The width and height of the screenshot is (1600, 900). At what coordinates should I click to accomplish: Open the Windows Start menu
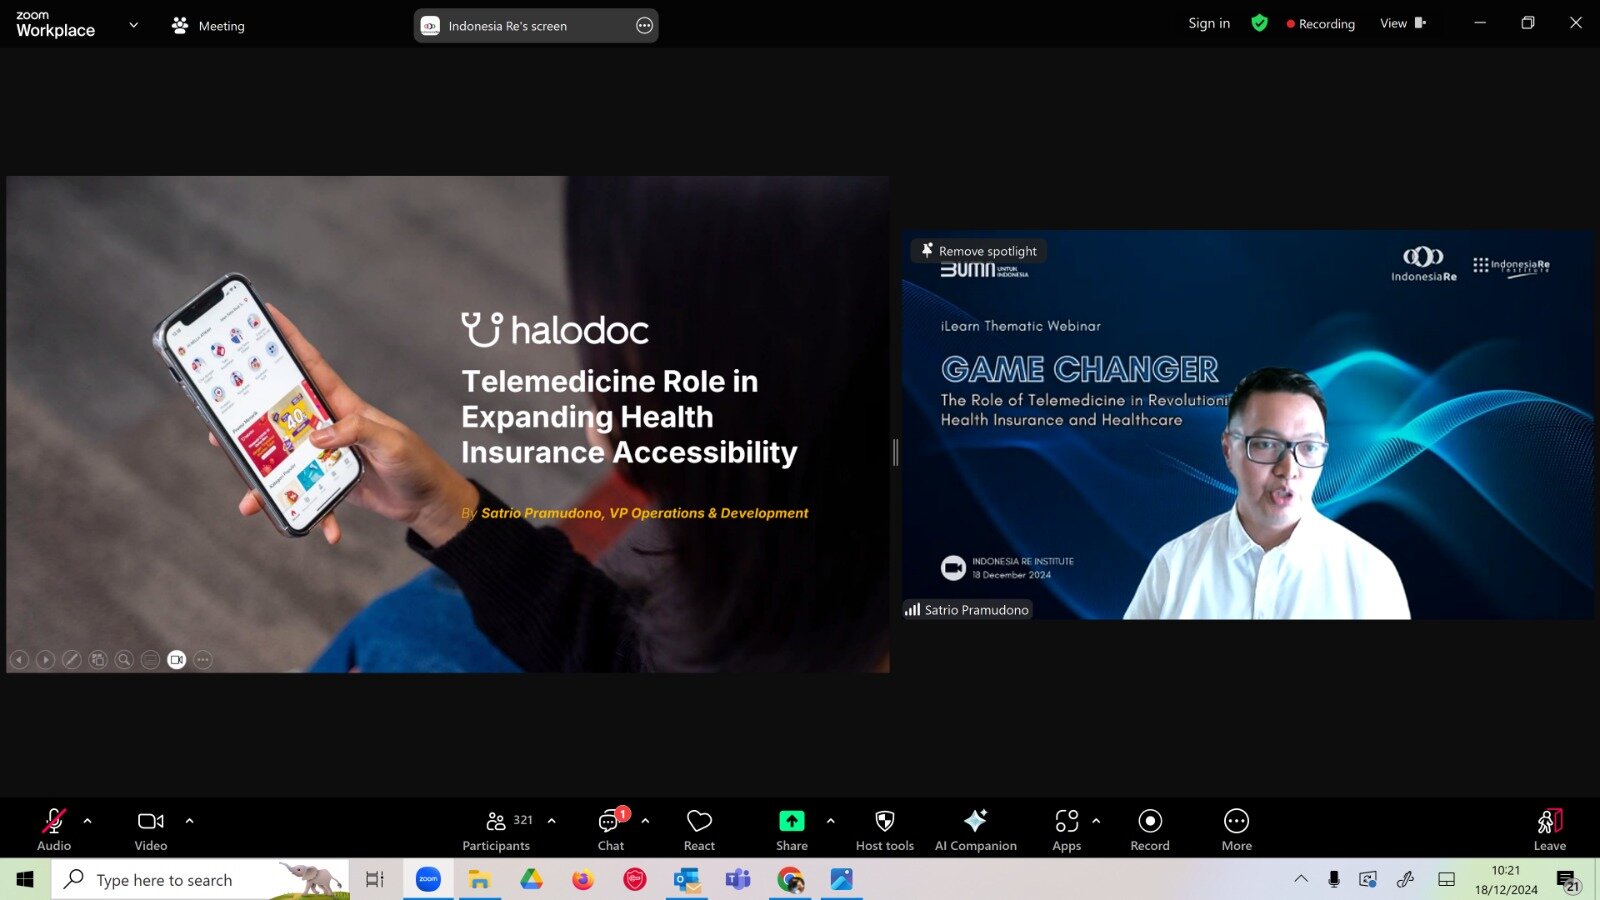tap(25, 880)
